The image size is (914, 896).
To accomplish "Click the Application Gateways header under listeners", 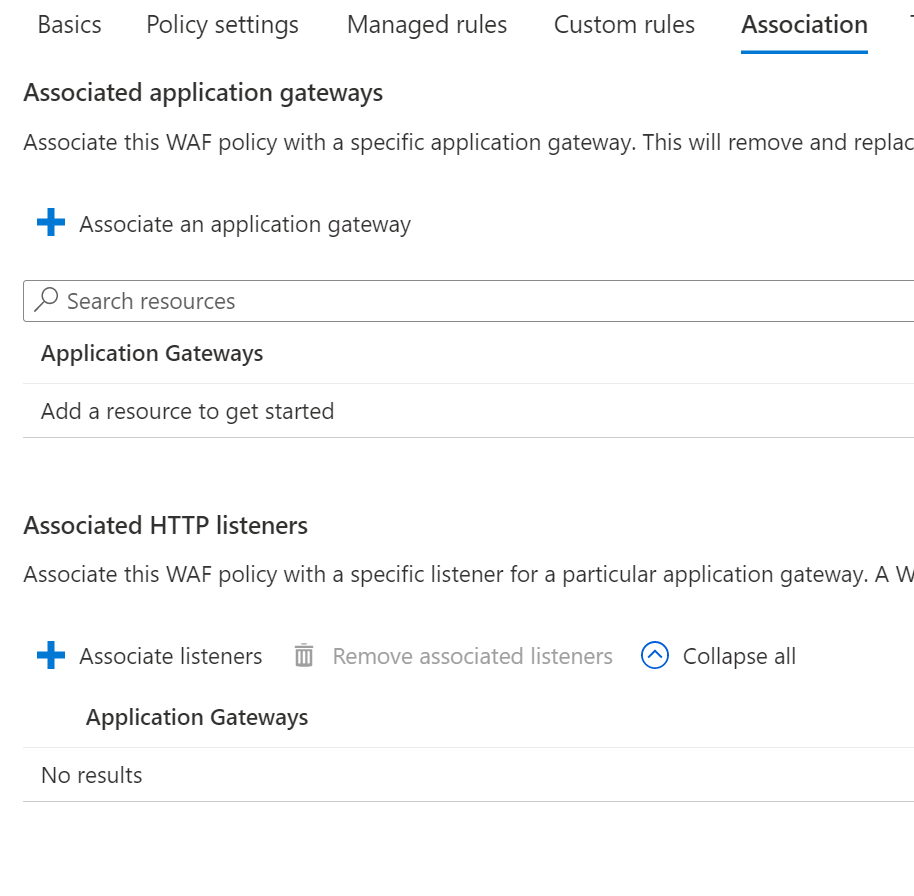I will (x=196, y=717).
